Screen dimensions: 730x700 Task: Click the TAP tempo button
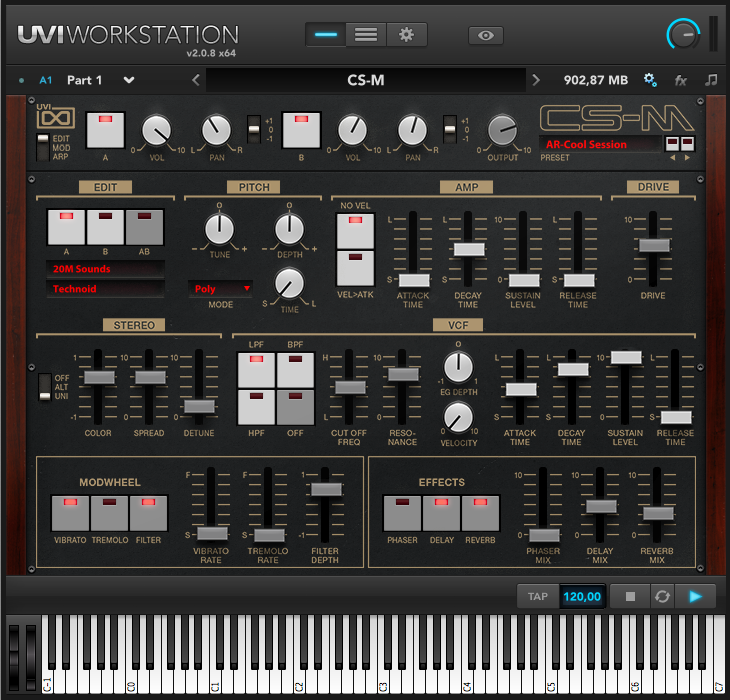538,596
